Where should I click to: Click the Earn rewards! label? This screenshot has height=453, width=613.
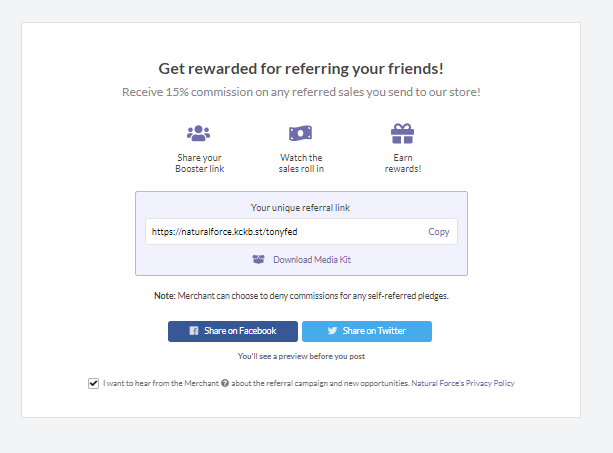click(403, 163)
